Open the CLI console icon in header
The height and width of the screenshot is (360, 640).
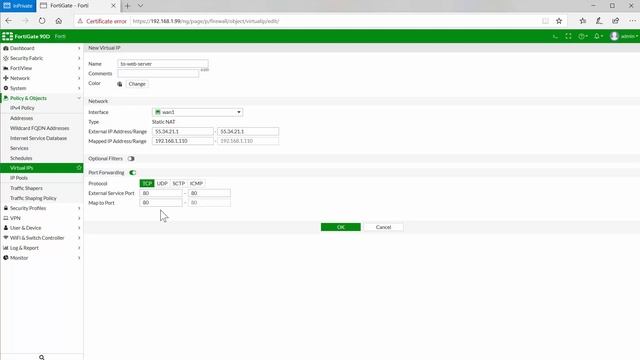(555, 36)
